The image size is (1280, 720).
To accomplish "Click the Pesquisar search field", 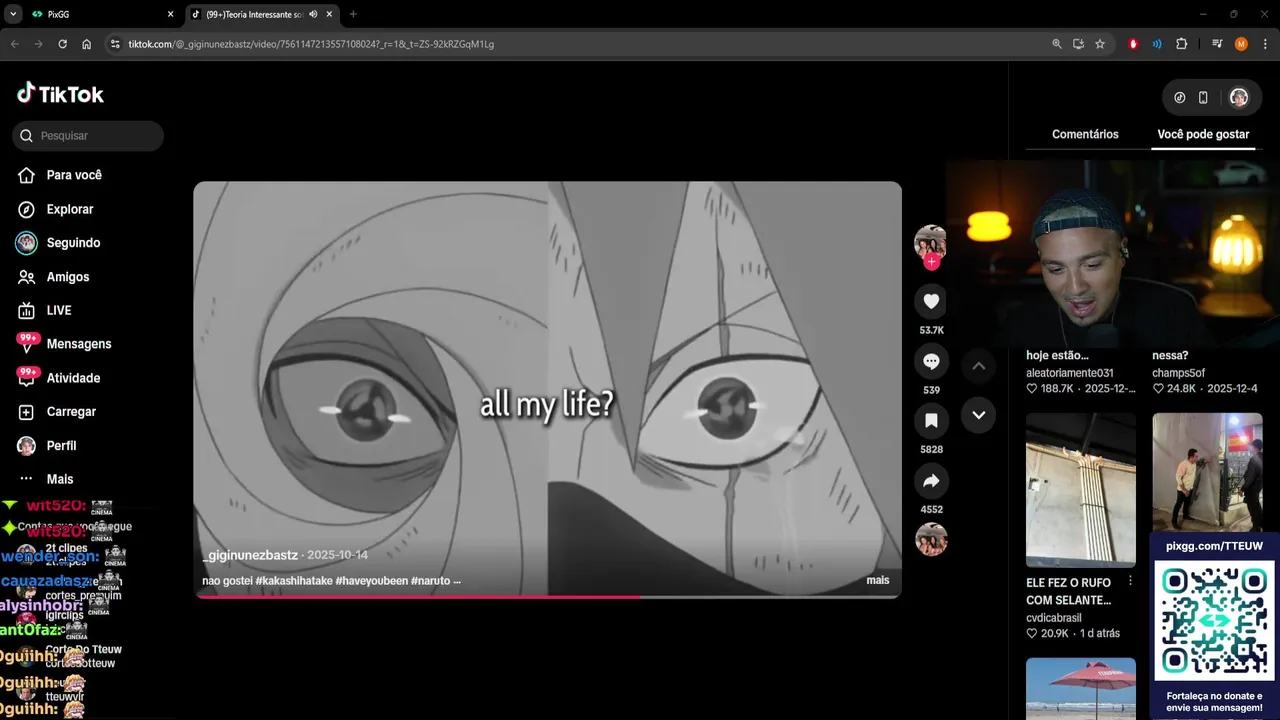I will [x=88, y=136].
